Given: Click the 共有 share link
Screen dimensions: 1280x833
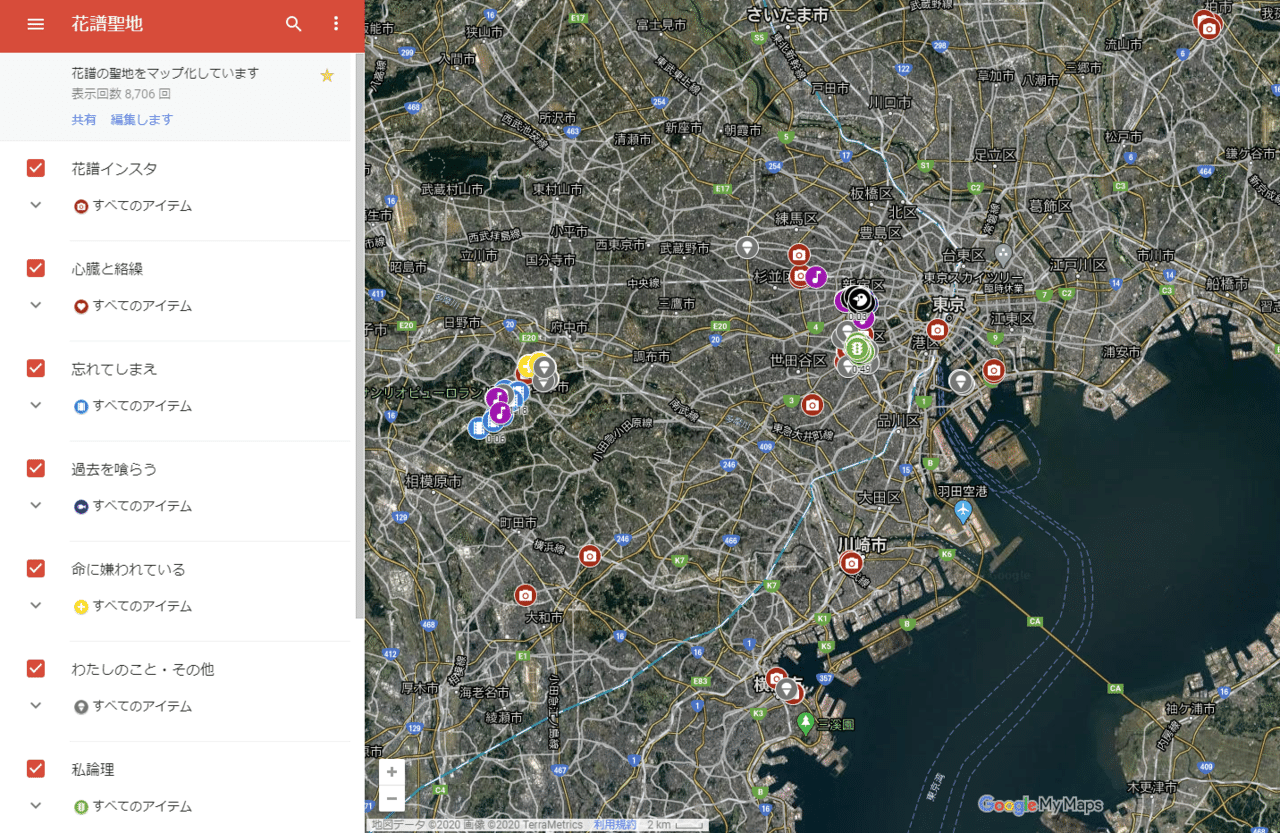Looking at the screenshot, I should point(84,120).
